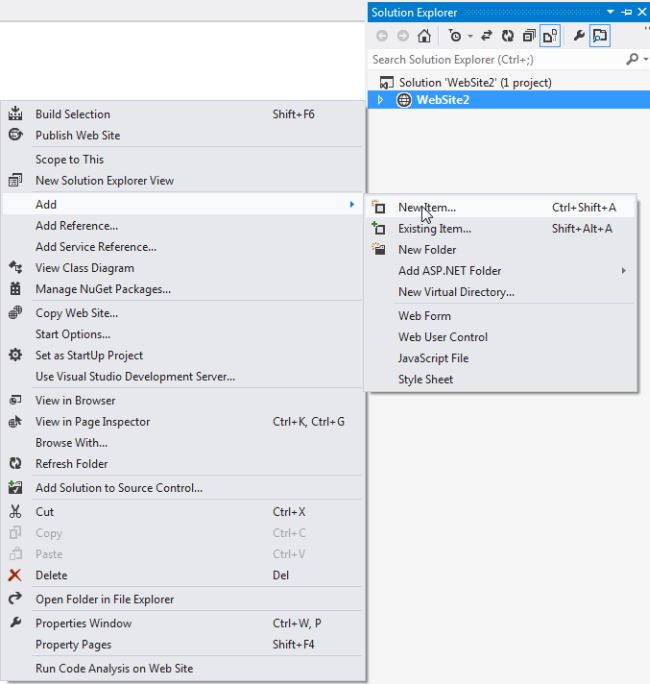Choose Add Reference...
This screenshot has height=684, width=650.
pyautogui.click(x=183, y=226)
